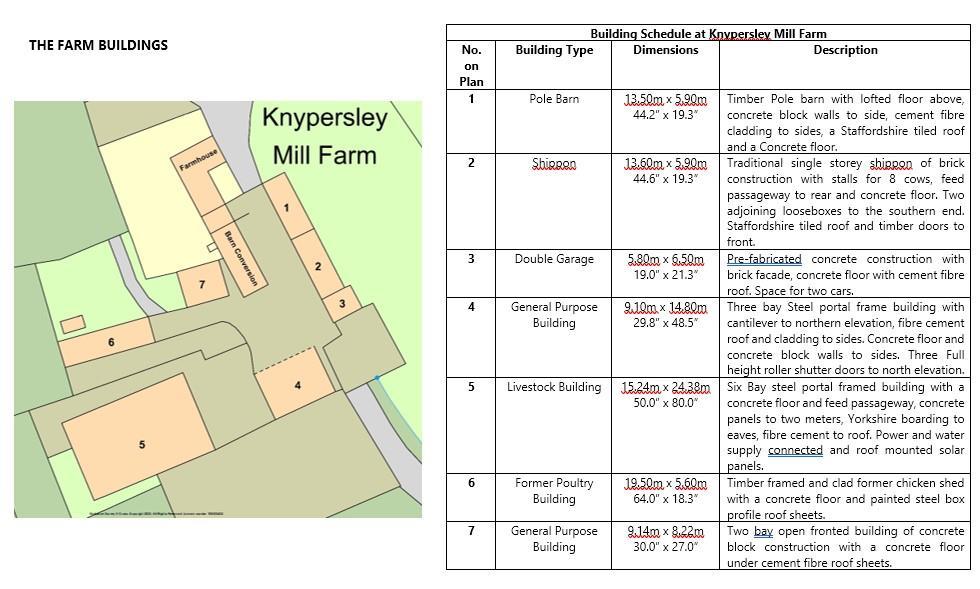Screen dimensions: 980x589
Task: Click the Barn Conversion label on map
Action: (x=241, y=258)
